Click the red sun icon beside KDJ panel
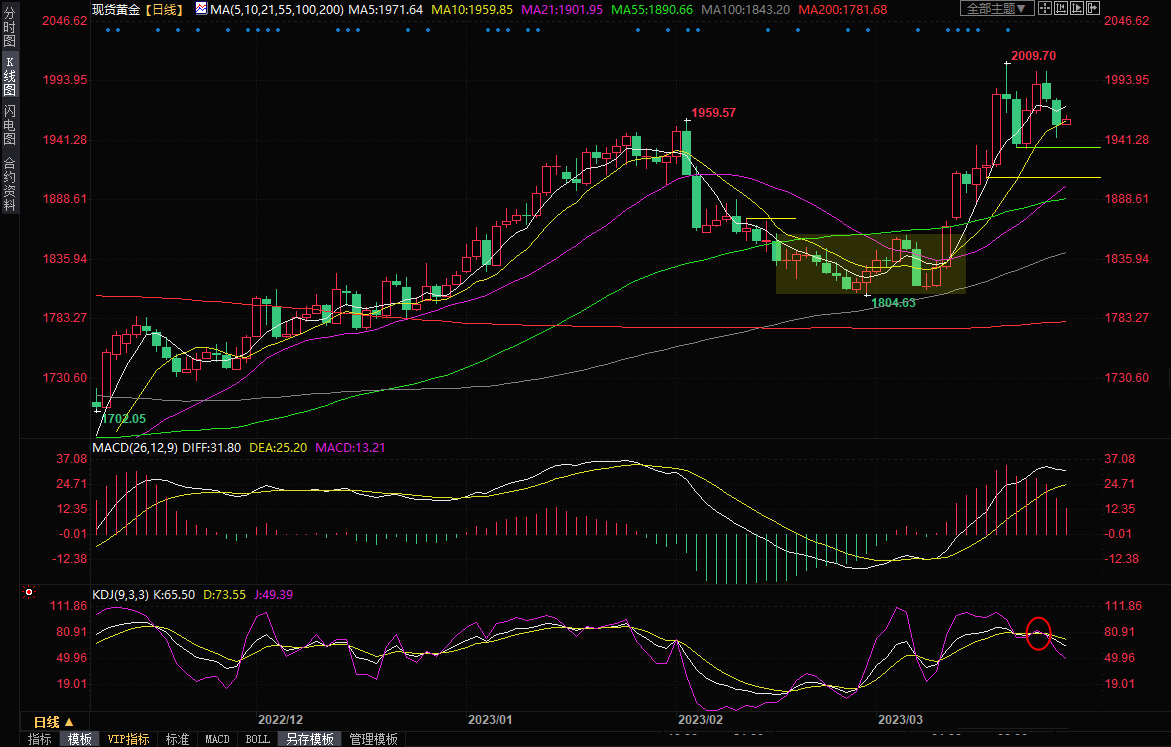Viewport: 1171px width, 747px height. pos(30,594)
